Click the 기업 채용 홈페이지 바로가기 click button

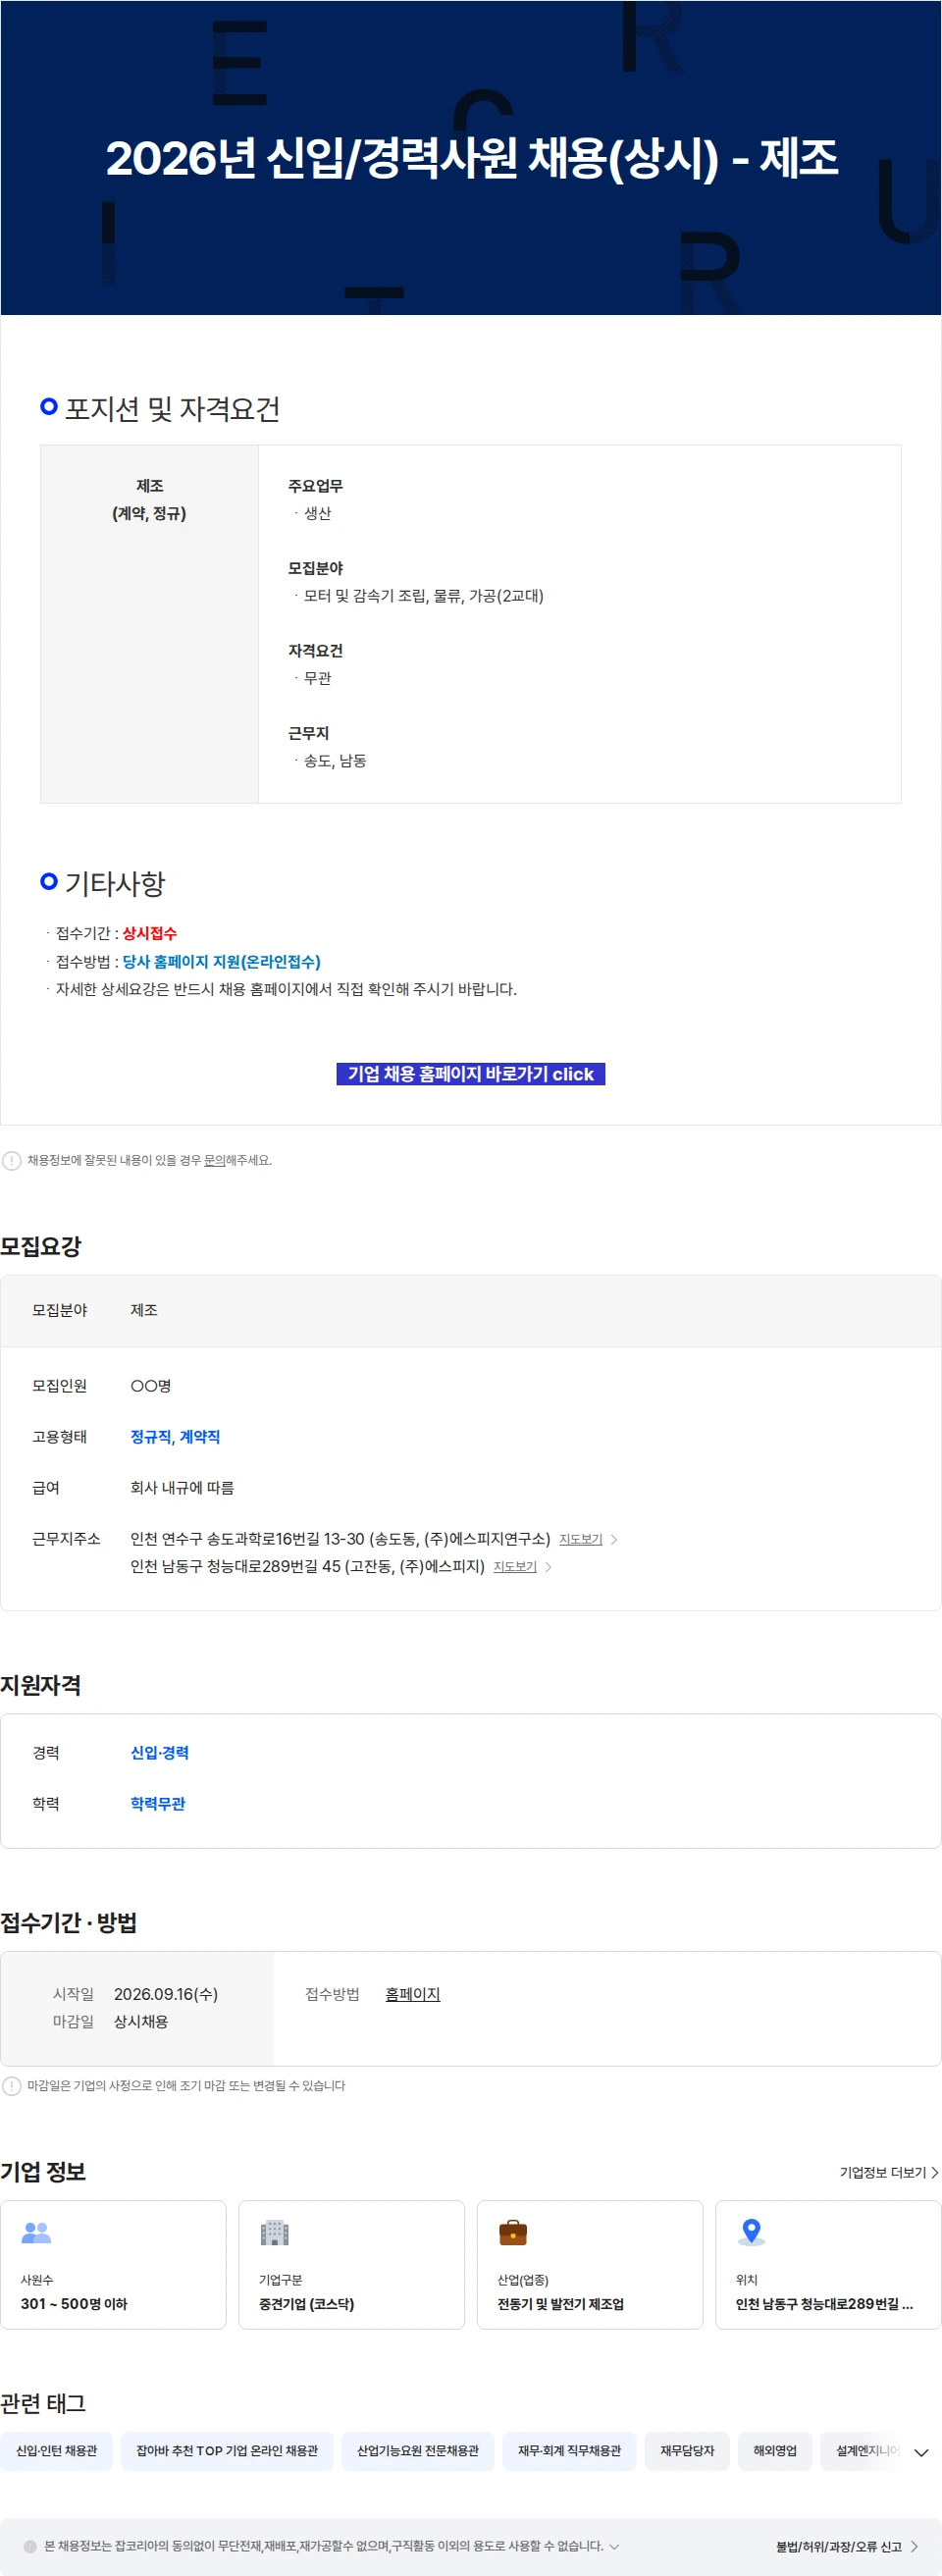coord(471,1074)
